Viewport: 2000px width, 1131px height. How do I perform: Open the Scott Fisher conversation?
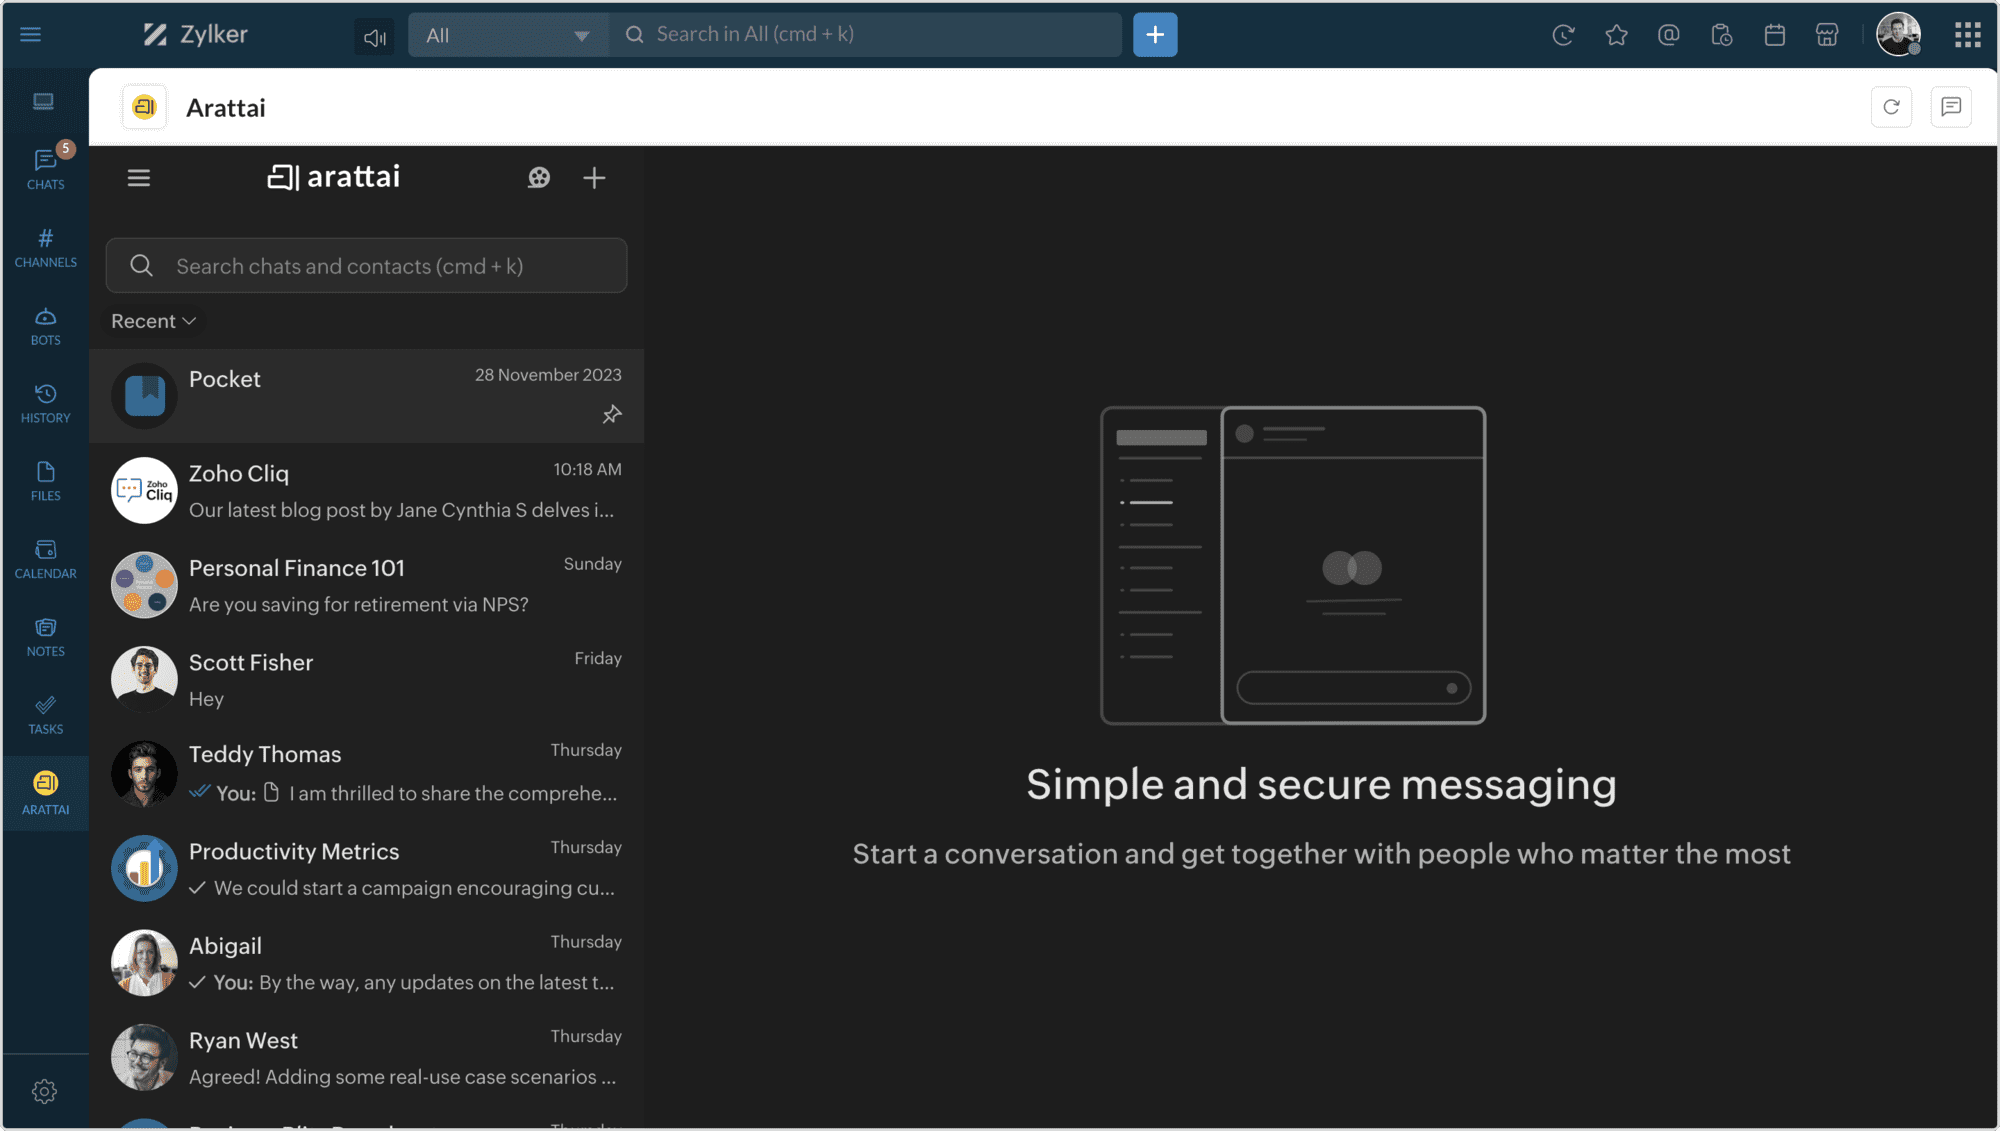366,680
